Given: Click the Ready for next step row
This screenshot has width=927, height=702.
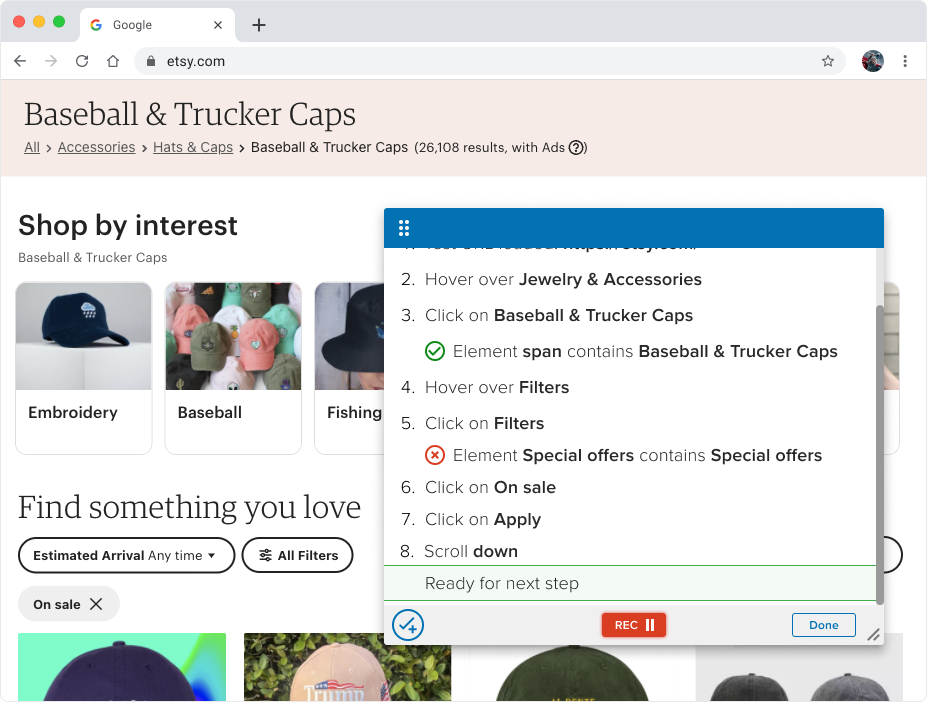Looking at the screenshot, I should coord(630,583).
